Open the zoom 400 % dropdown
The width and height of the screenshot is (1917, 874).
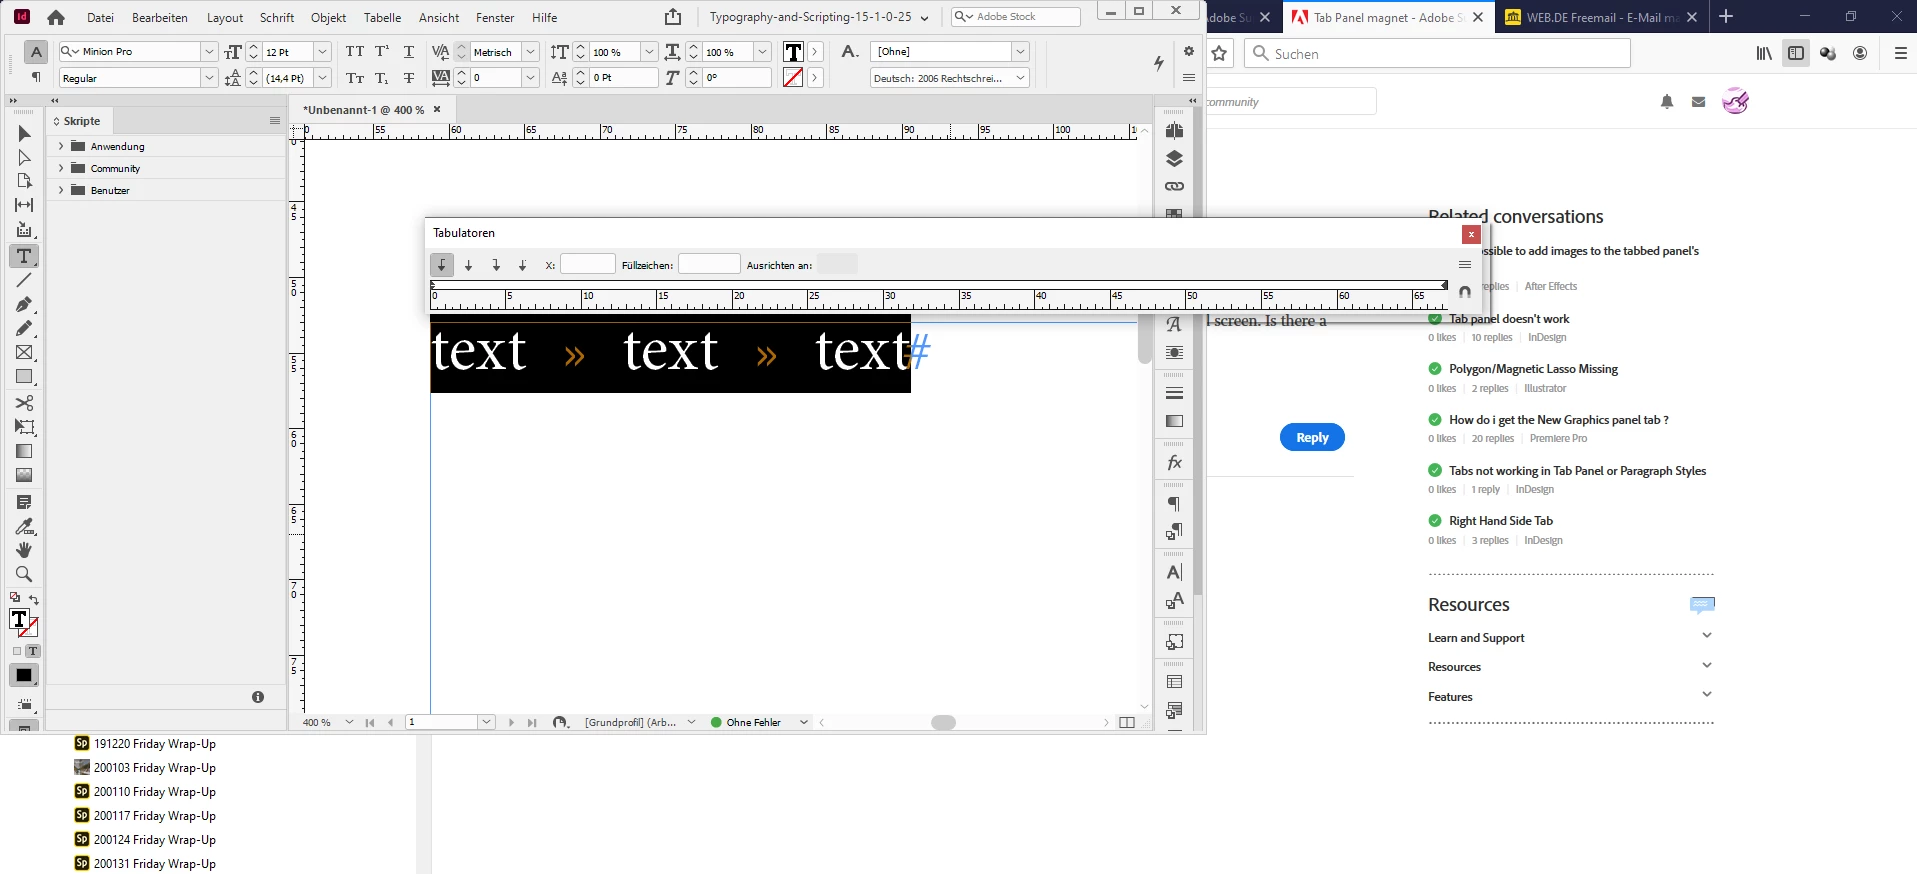click(349, 722)
